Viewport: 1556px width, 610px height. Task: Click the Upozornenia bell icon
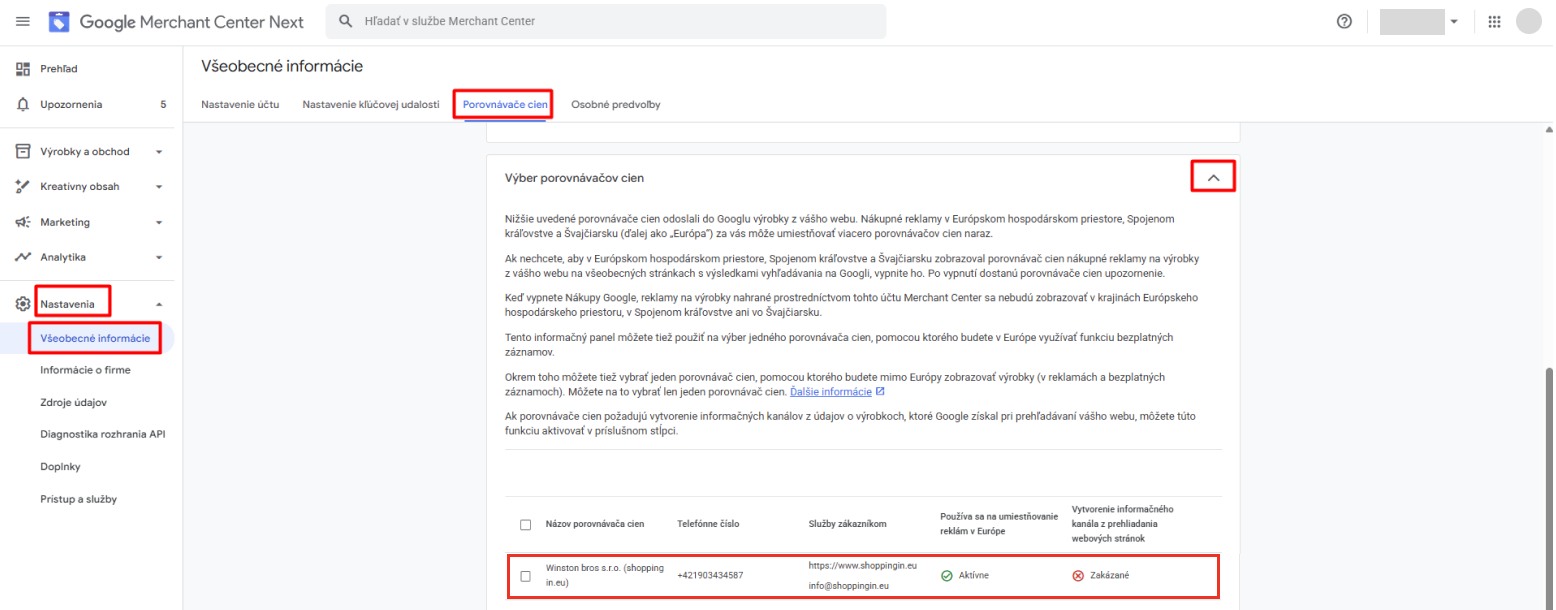[x=22, y=104]
